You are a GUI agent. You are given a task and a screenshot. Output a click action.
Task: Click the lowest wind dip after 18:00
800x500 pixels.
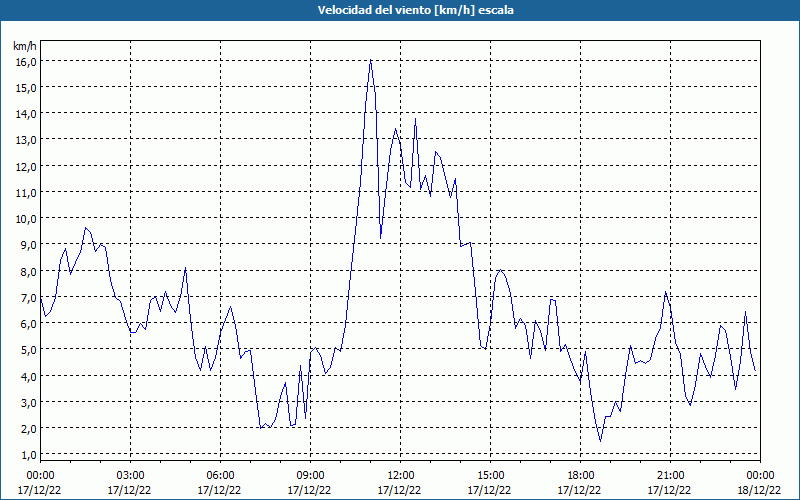601,441
